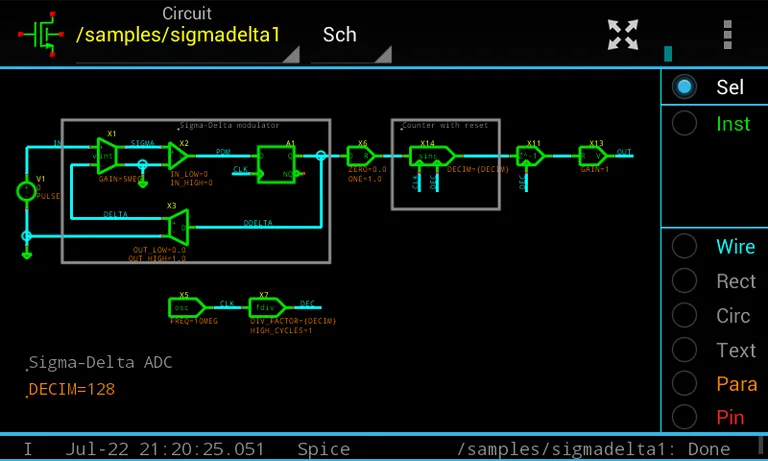Screen dimensions: 768x461
Task: Enable the Wire drawing mode
Action: [x=714, y=247]
